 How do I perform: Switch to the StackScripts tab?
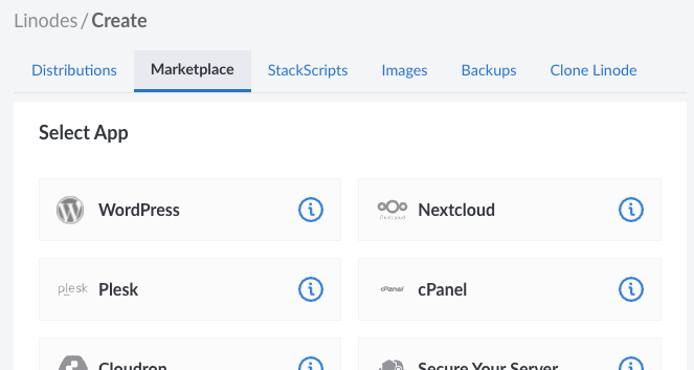(x=308, y=70)
